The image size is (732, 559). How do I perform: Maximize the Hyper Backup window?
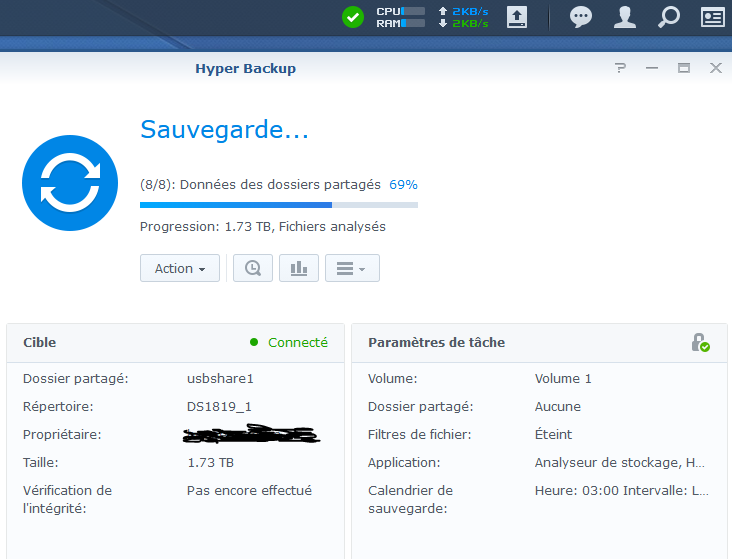(x=684, y=68)
